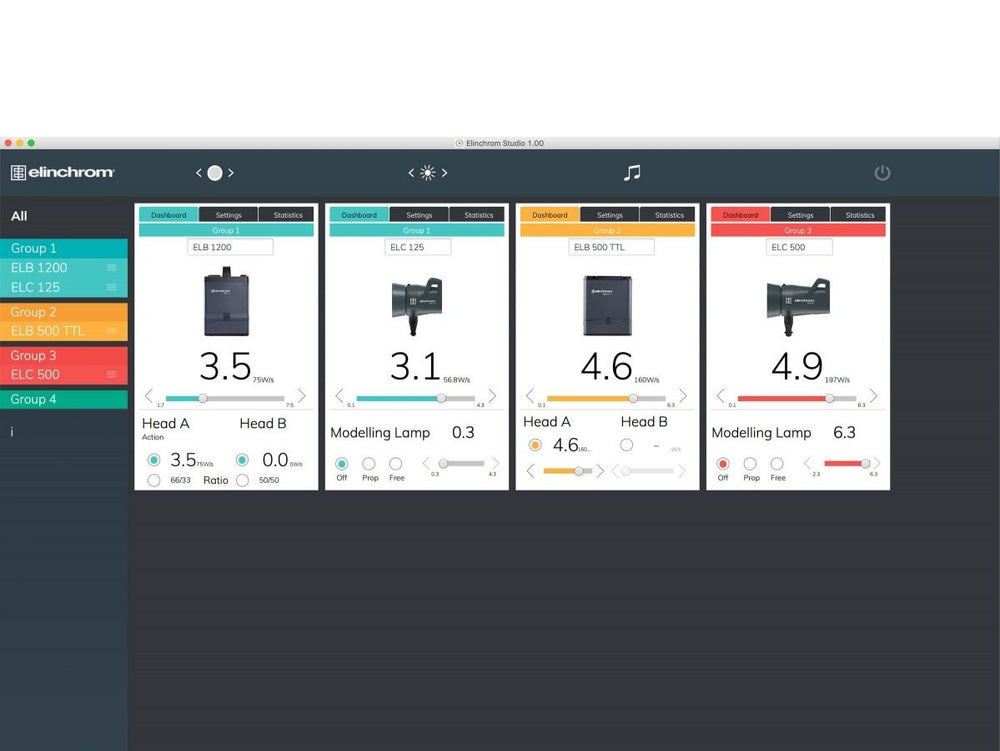Screen dimensions: 1000x751
Task: Click the drag handle beside ELC 500
Action: [x=112, y=374]
